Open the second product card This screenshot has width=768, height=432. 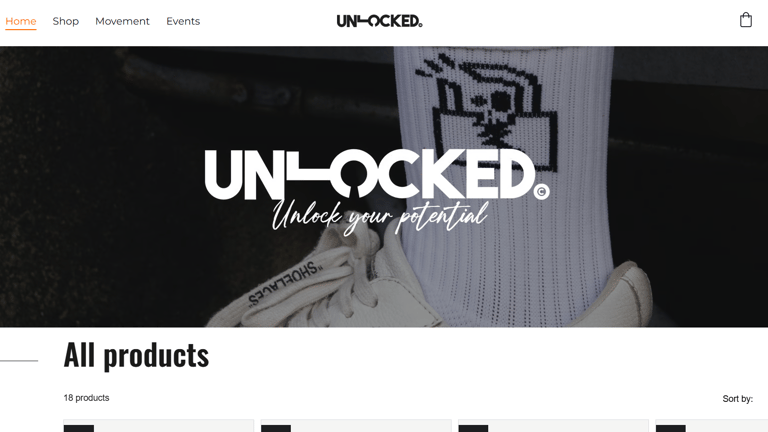coord(356,426)
